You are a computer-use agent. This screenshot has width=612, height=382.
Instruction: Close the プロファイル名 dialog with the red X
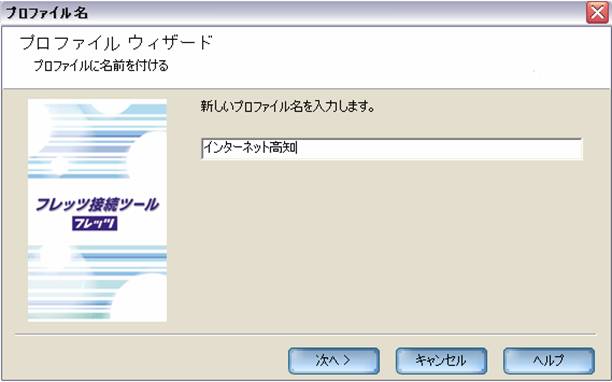click(x=597, y=13)
